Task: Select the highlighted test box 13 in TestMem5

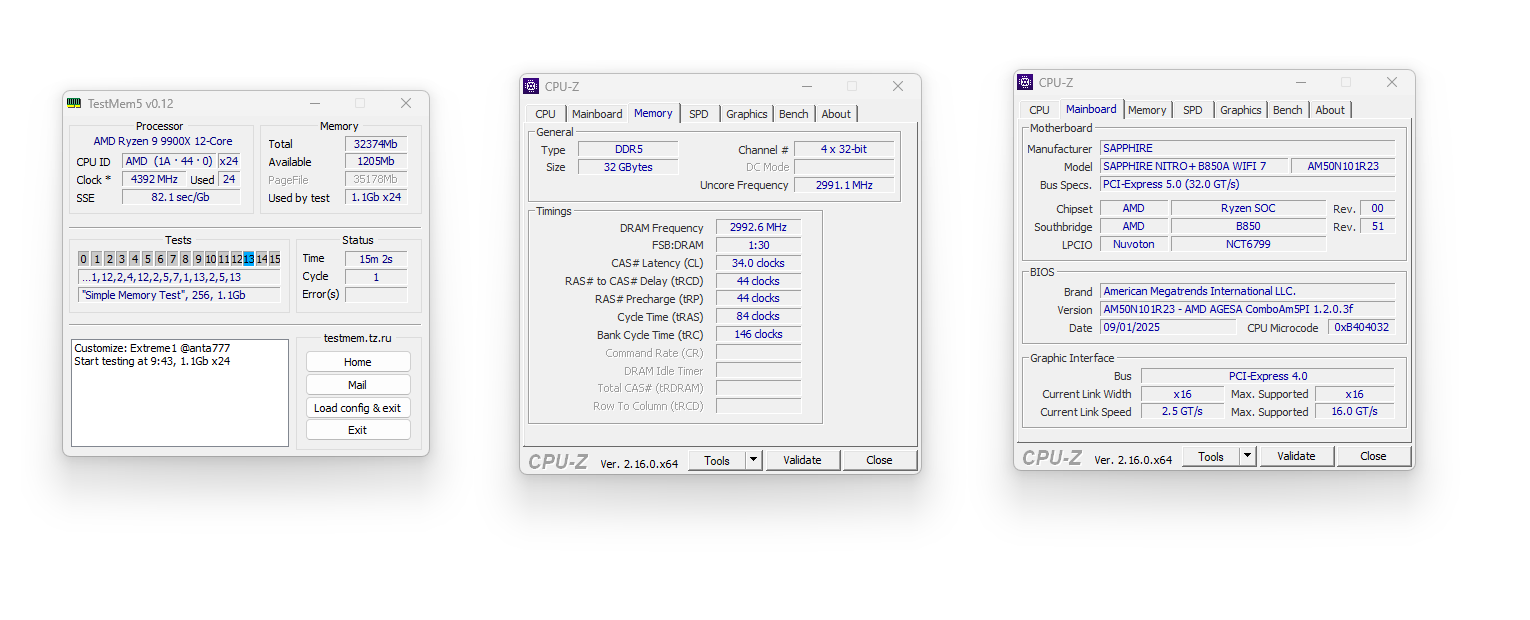Action: [248, 259]
